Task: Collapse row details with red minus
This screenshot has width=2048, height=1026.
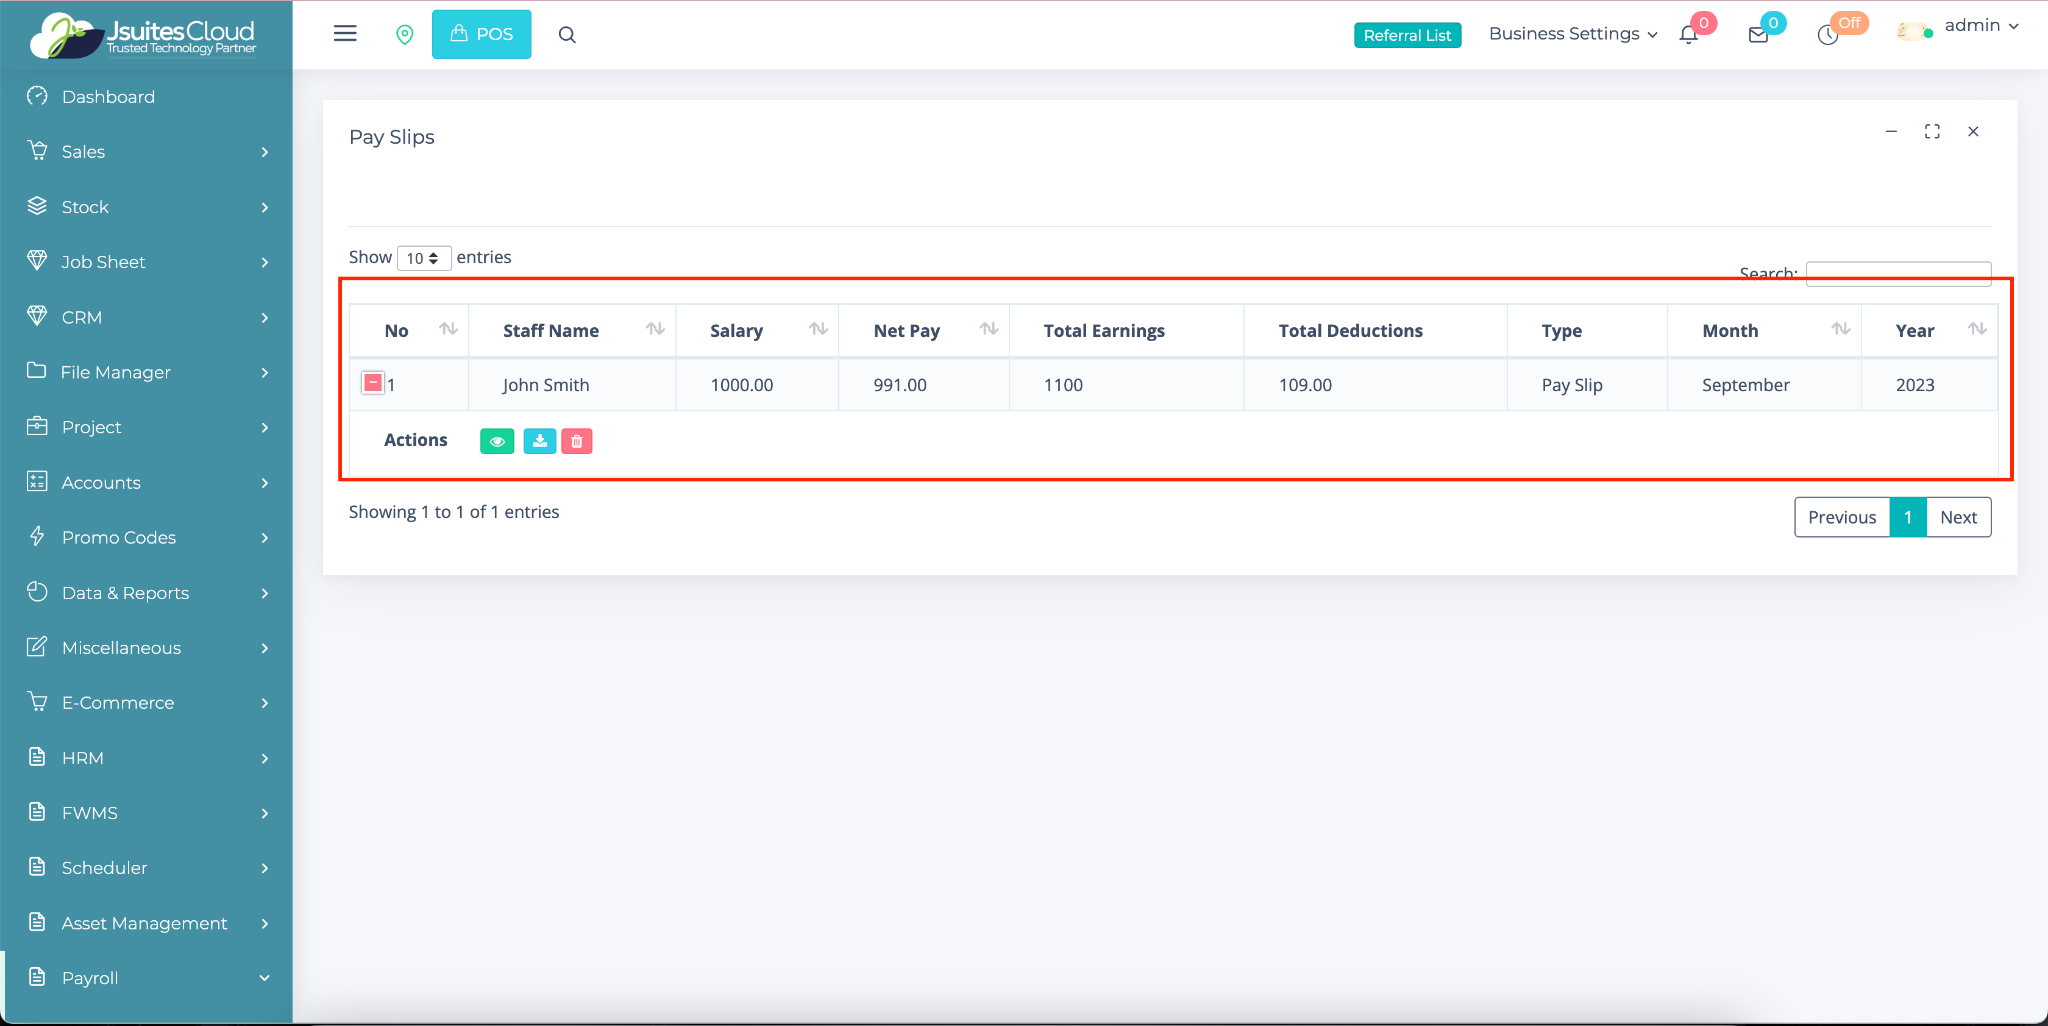Action: pos(373,383)
